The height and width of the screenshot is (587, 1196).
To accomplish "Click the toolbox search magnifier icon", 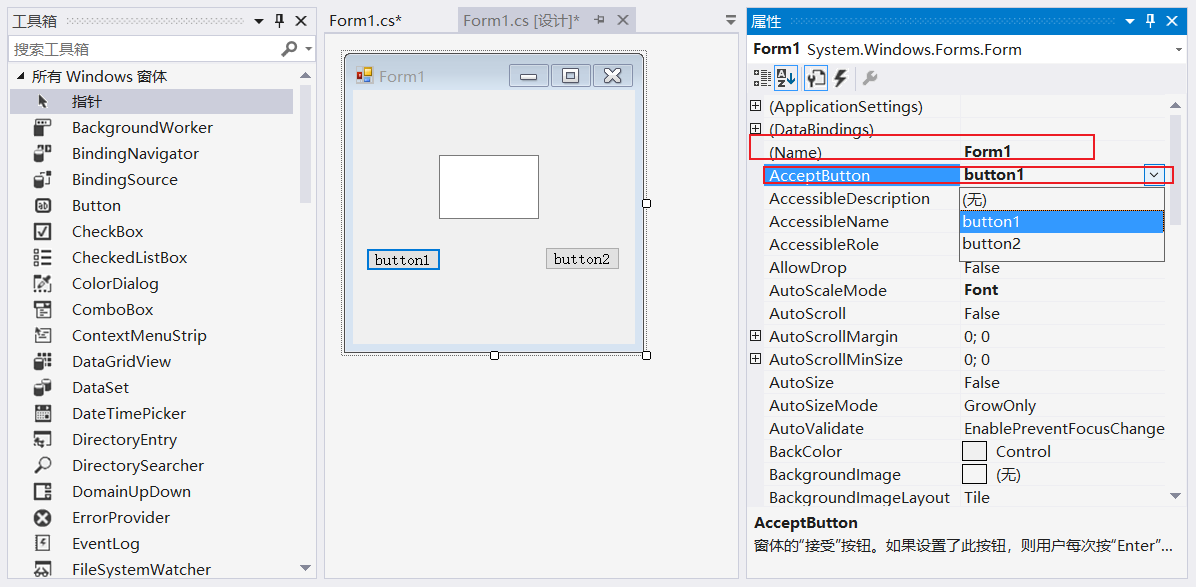I will pyautogui.click(x=289, y=49).
